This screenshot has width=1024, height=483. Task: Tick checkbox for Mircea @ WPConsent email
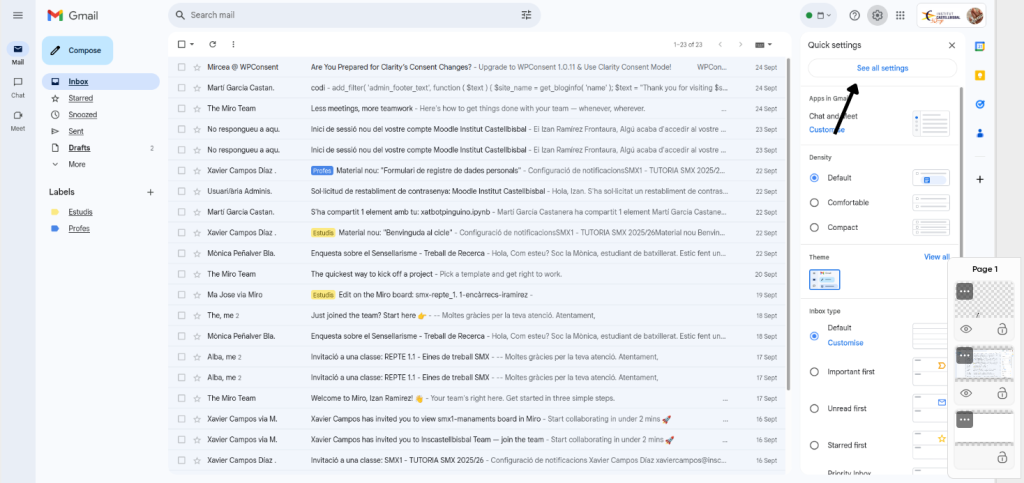click(181, 67)
